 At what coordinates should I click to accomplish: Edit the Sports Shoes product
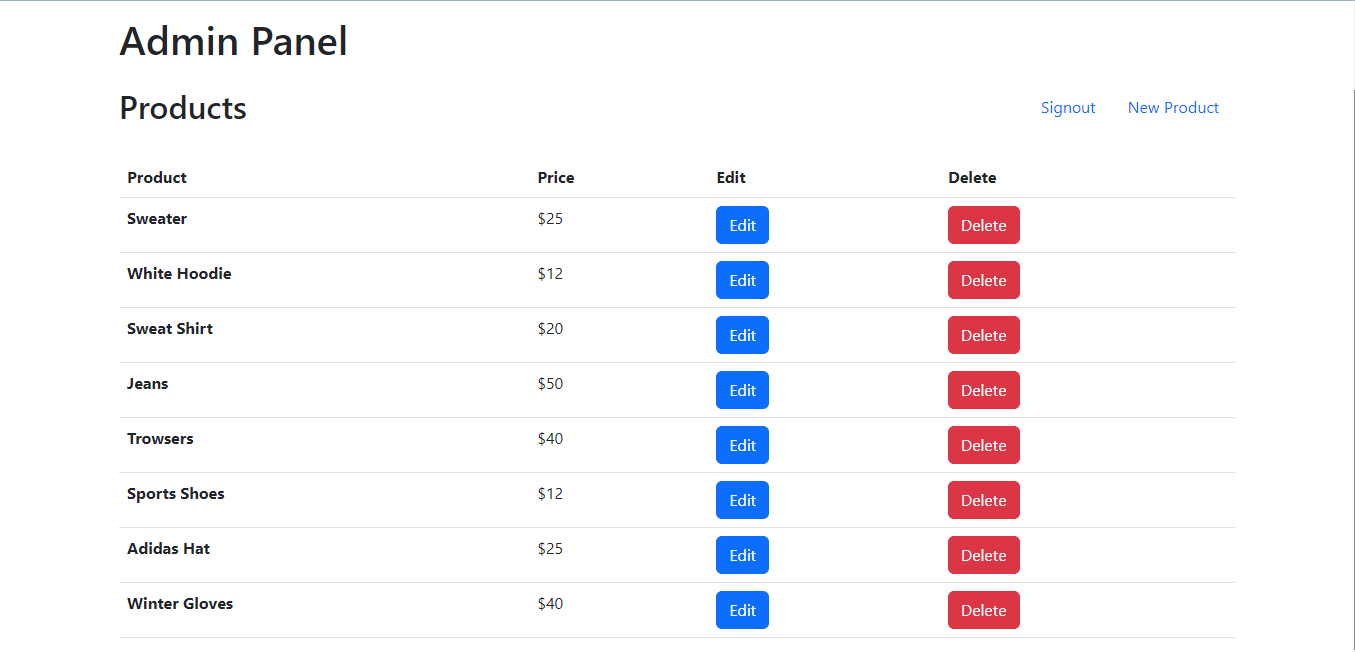(x=742, y=500)
